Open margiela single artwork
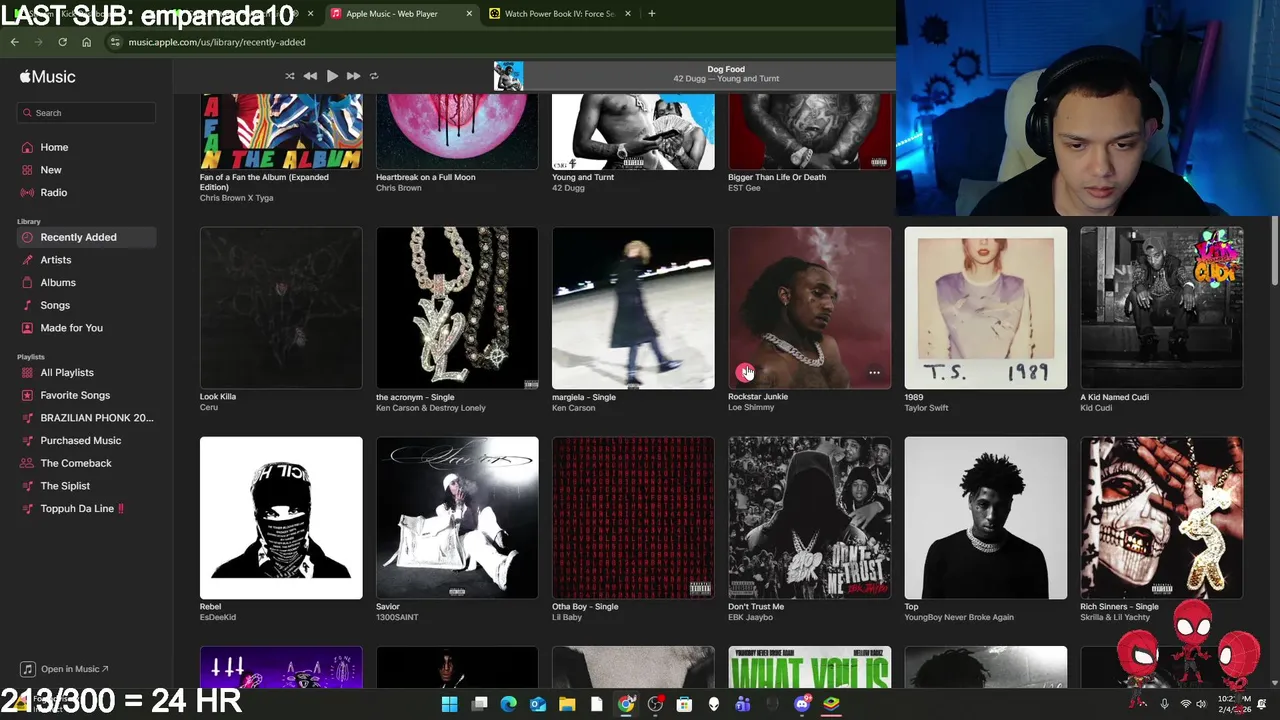Image resolution: width=1280 pixels, height=720 pixels. click(x=633, y=308)
